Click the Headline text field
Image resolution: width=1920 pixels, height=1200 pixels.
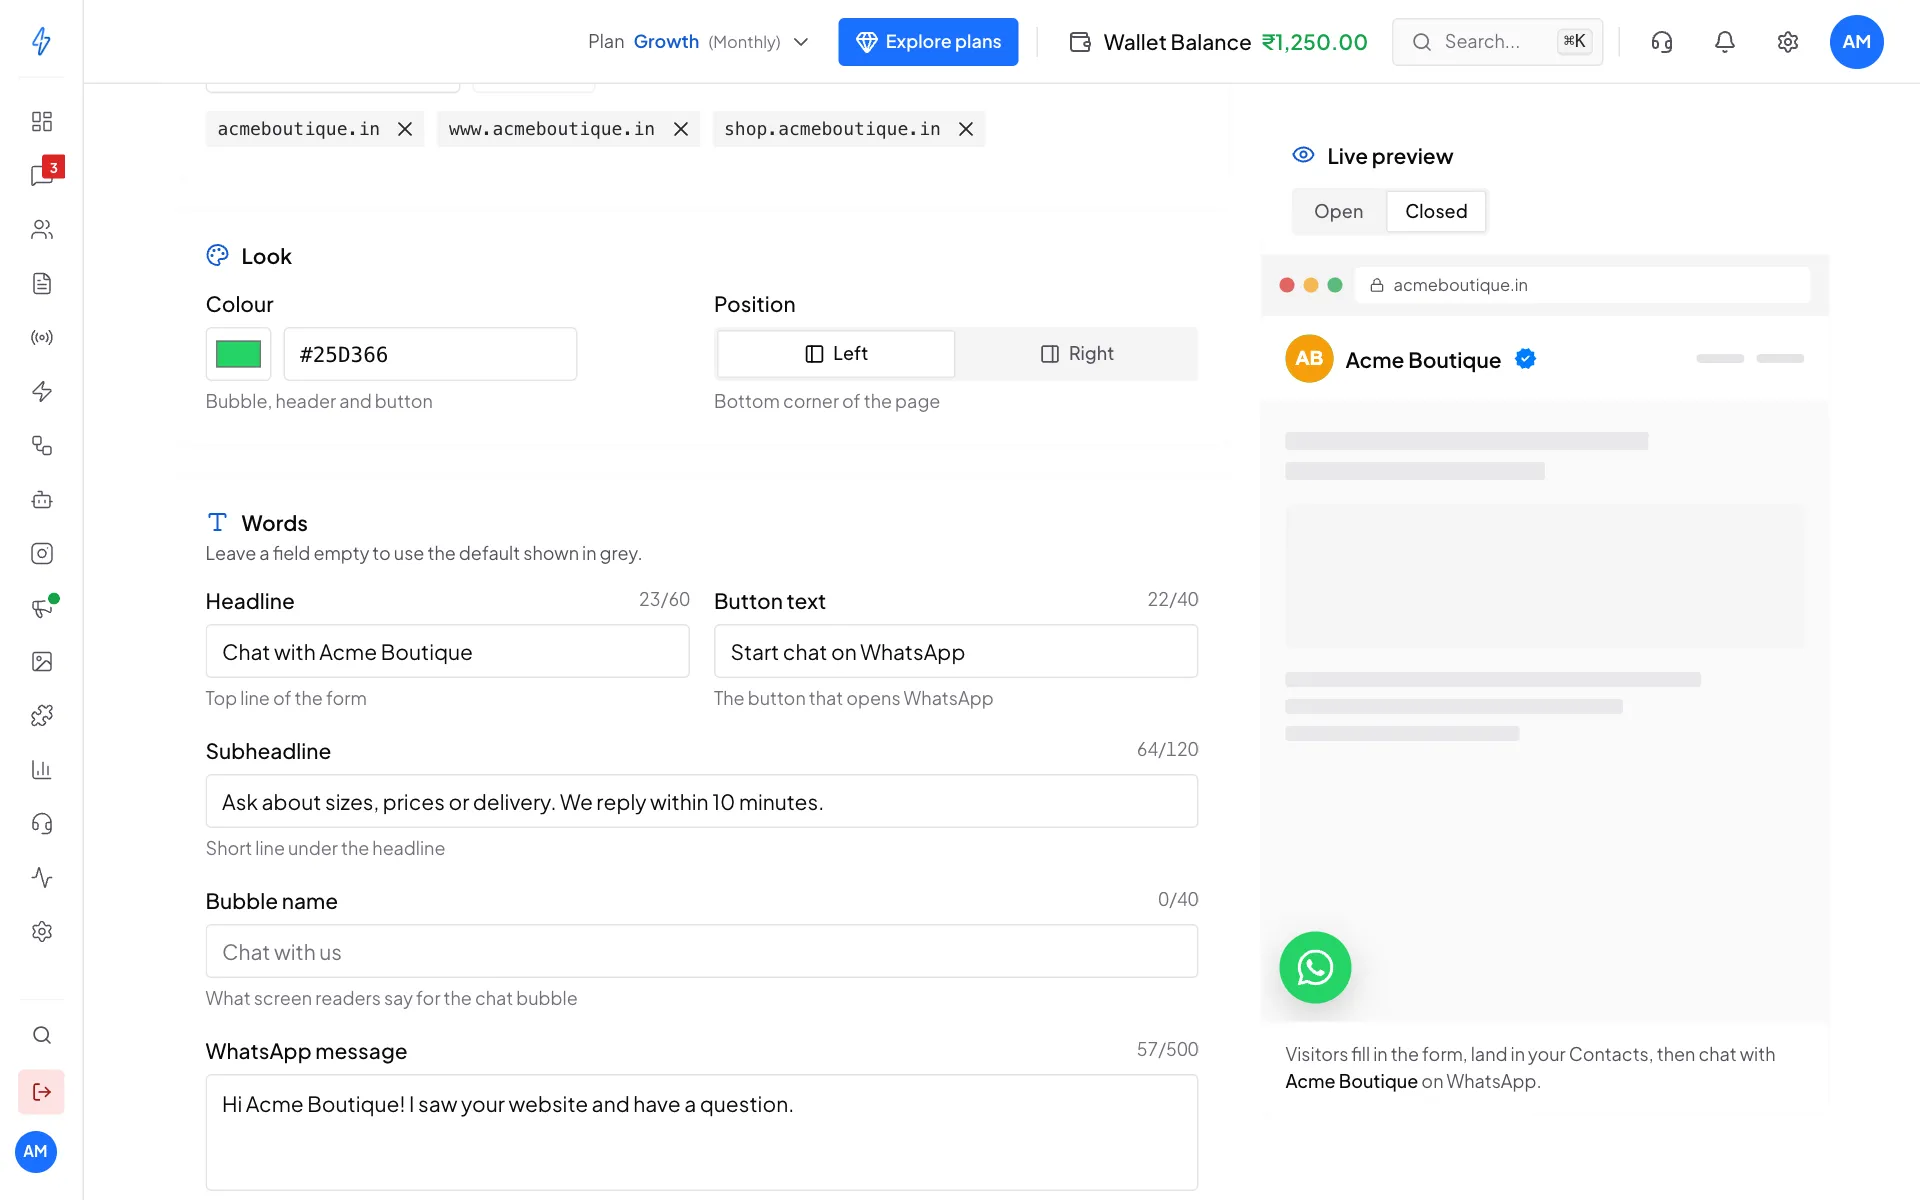[x=447, y=652]
